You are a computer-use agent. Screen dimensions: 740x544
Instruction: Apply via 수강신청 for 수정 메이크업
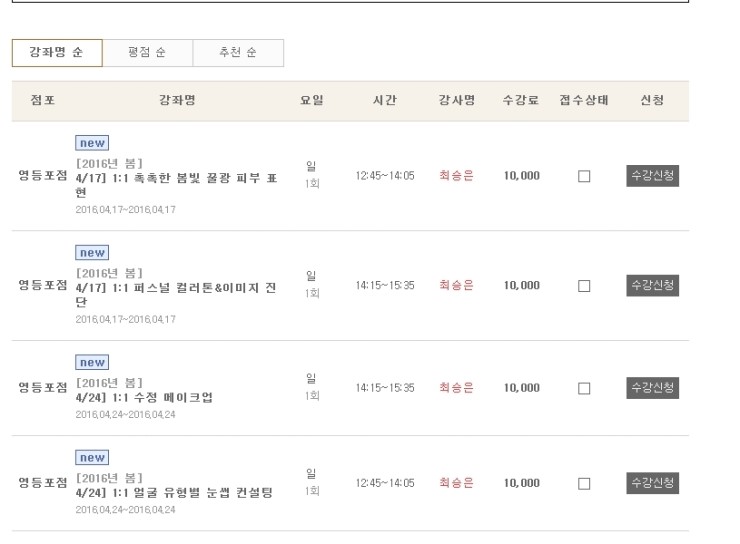pyautogui.click(x=653, y=387)
